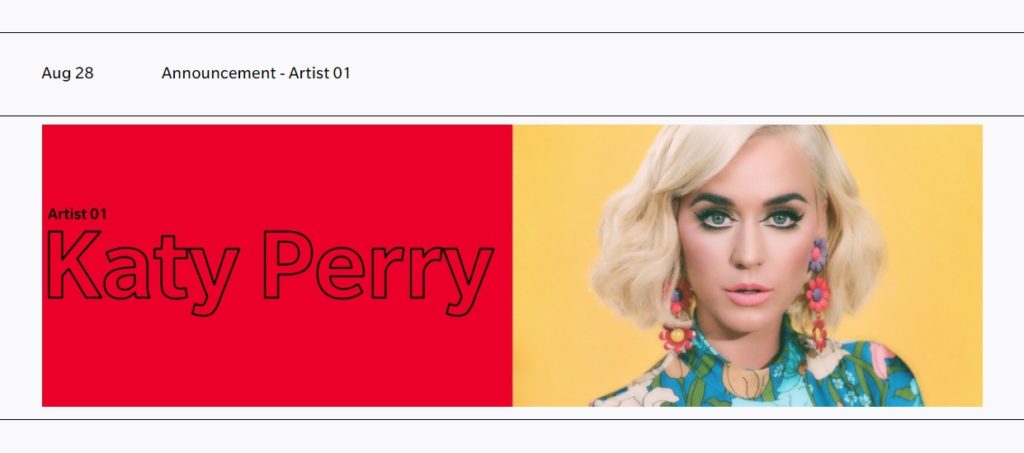Click the letter y ending Perry

point(469,281)
